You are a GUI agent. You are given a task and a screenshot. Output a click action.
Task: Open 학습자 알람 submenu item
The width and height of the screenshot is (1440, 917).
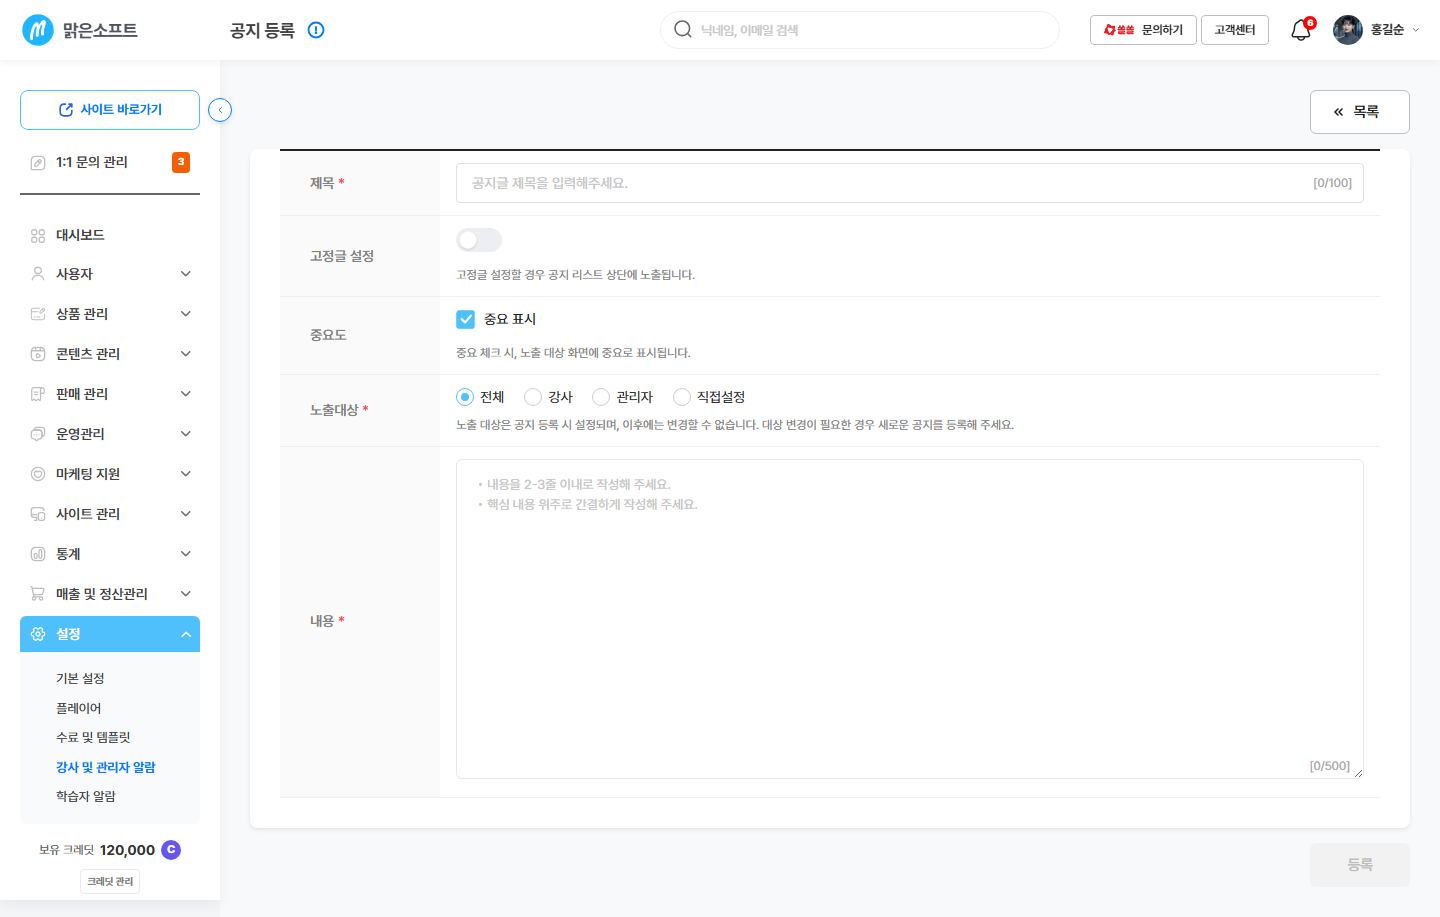pos(86,796)
